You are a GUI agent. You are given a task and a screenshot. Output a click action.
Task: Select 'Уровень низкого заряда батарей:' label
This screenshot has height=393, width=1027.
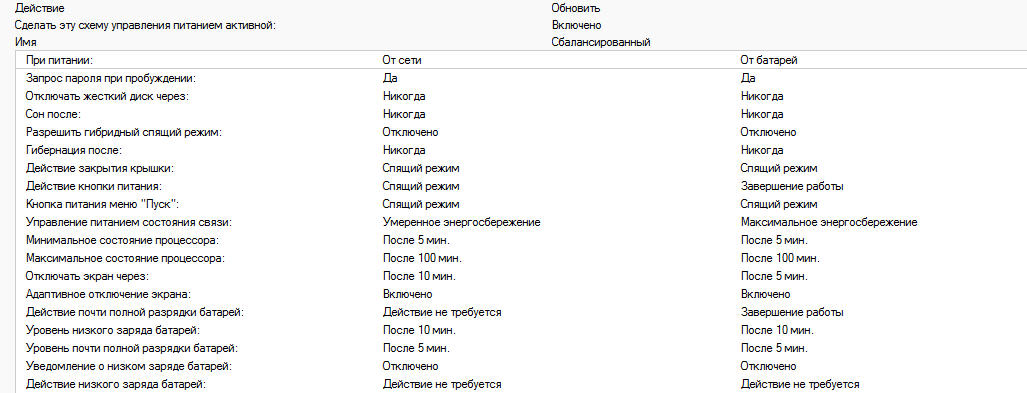click(x=113, y=330)
